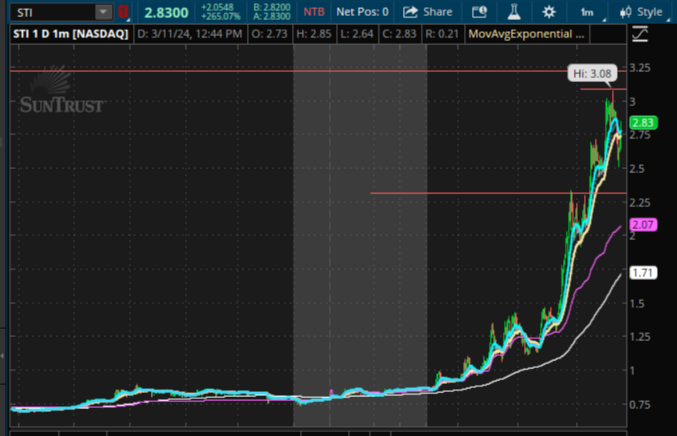
Task: Click the L: 2.64 low value
Action: point(357,34)
